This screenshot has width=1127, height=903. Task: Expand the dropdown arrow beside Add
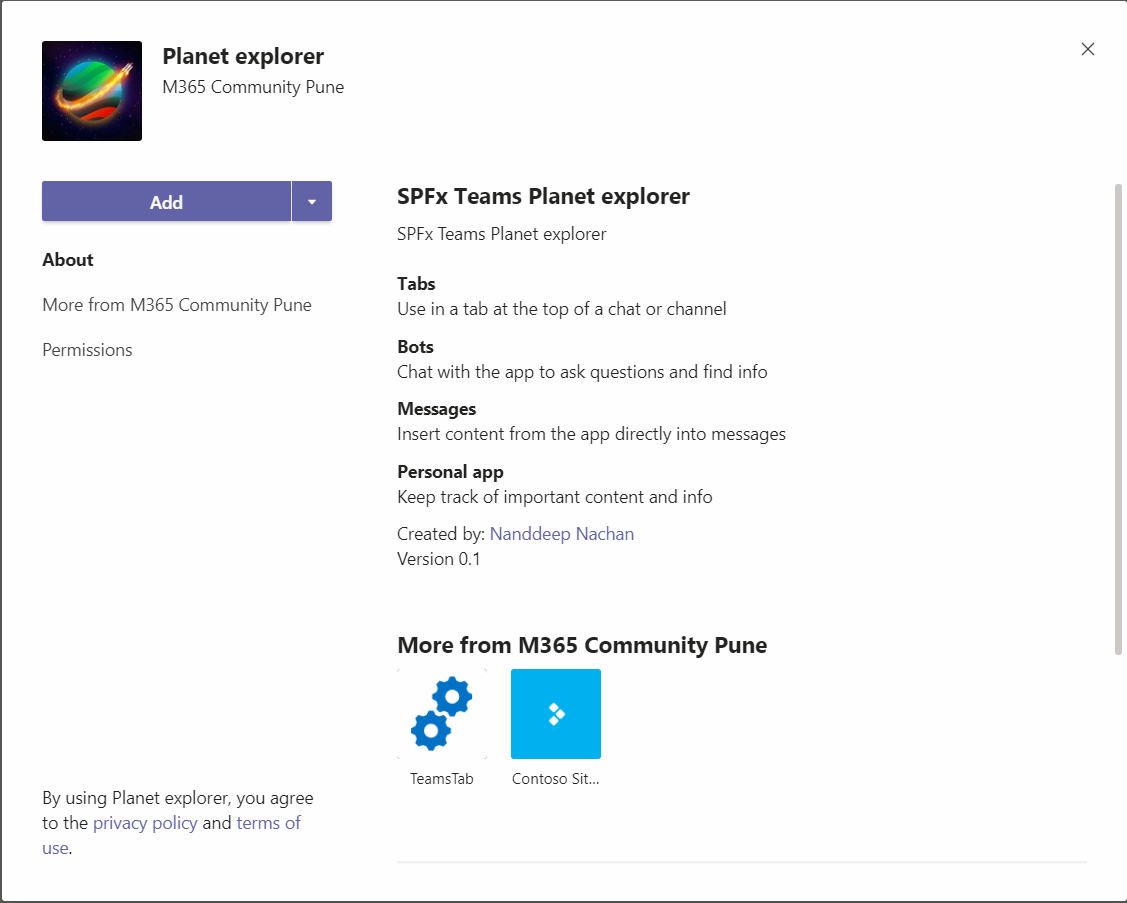(x=312, y=202)
